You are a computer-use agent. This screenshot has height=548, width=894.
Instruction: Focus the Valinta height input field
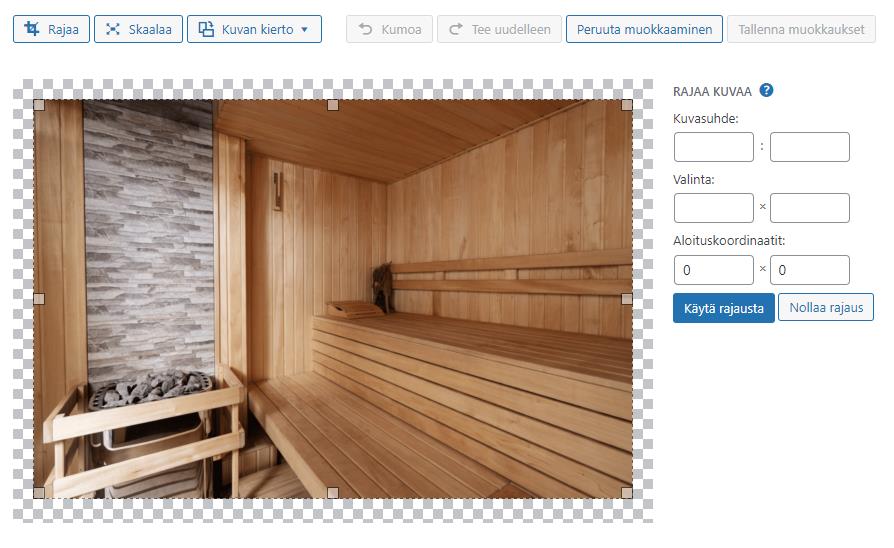pyautogui.click(x=809, y=208)
